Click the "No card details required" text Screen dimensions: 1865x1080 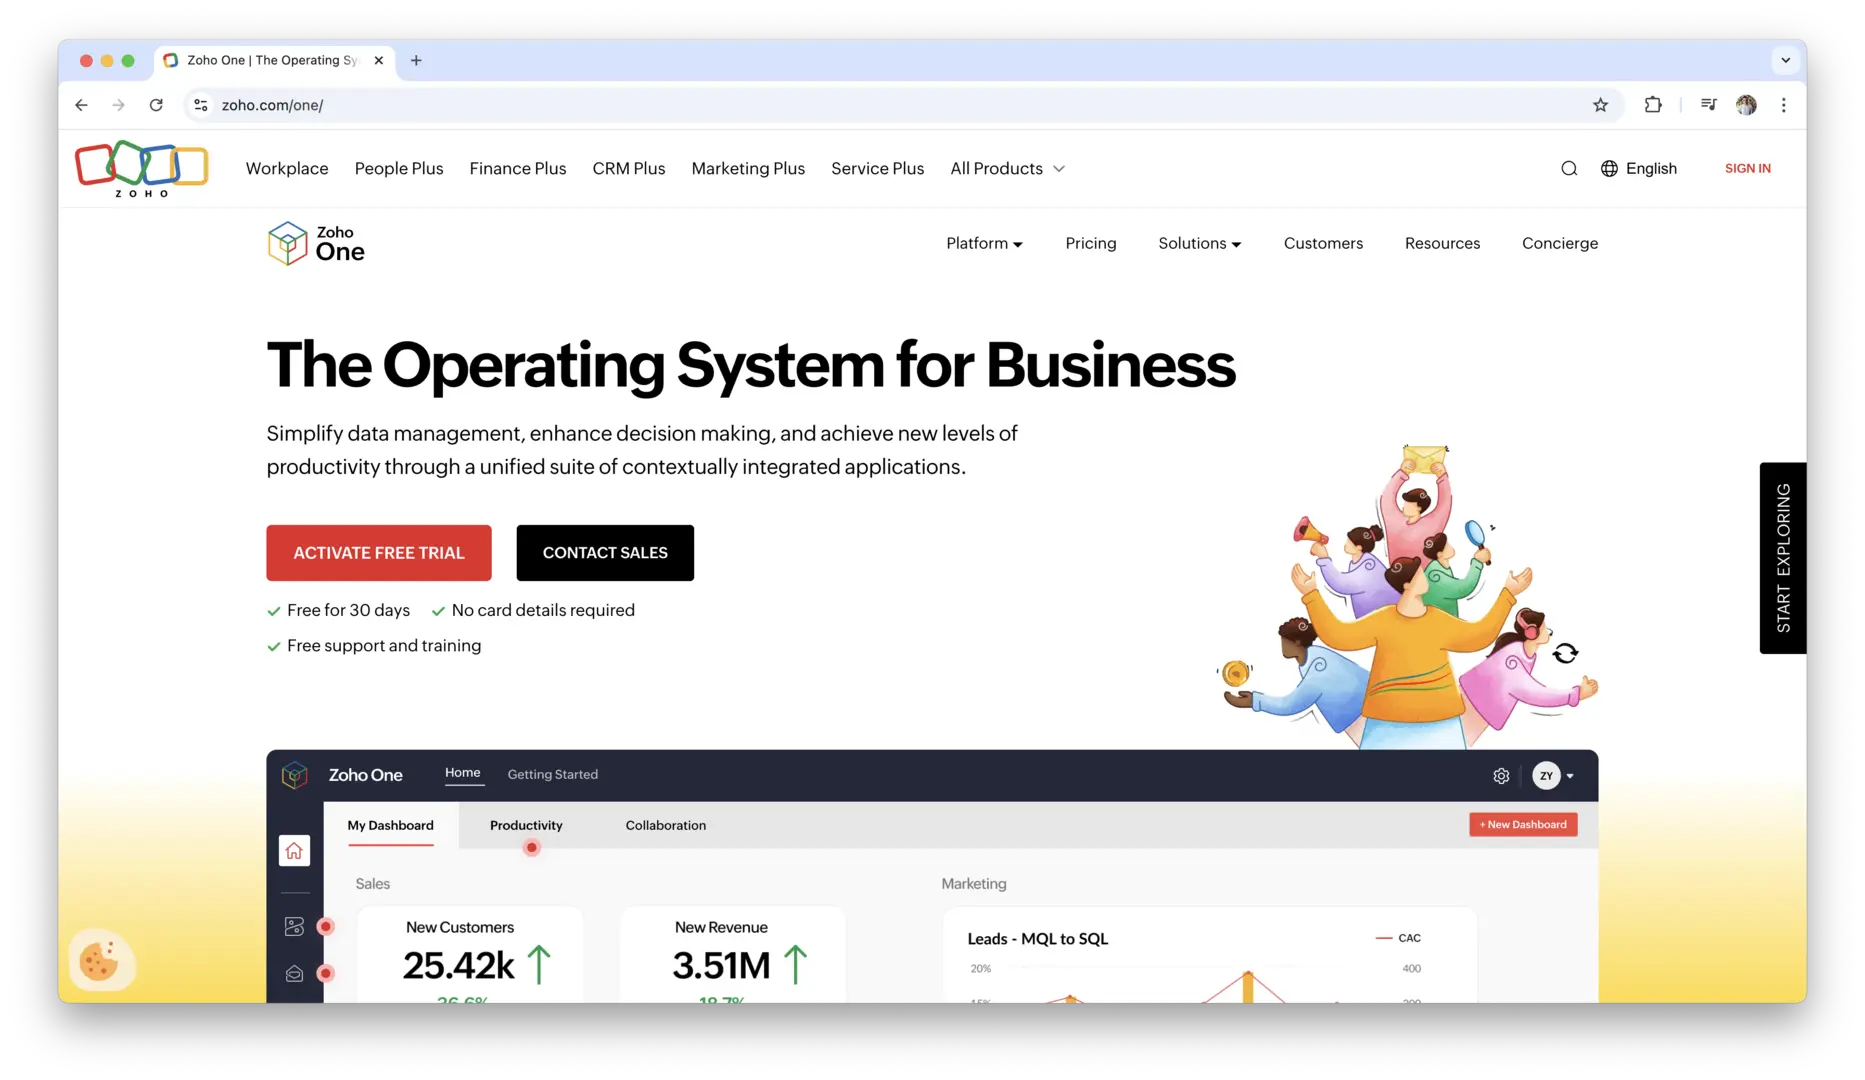pos(543,611)
